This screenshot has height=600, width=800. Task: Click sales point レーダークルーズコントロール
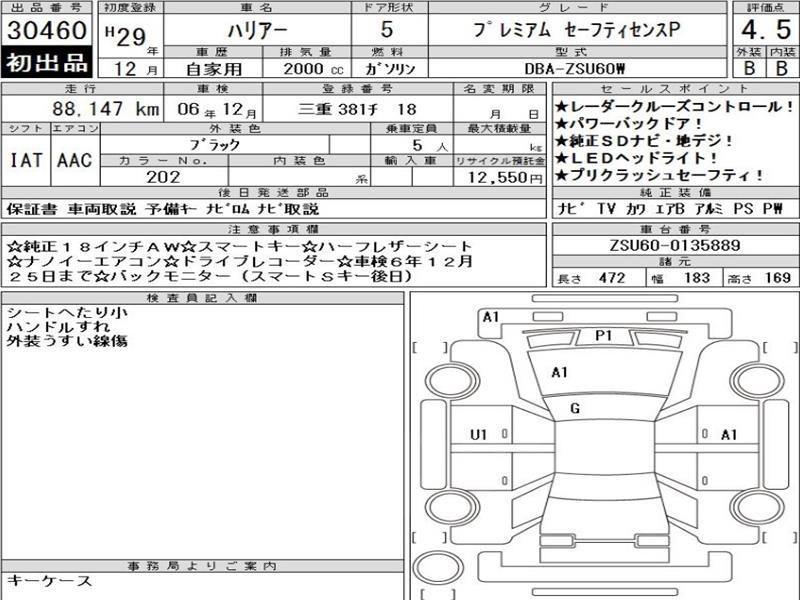[674, 107]
